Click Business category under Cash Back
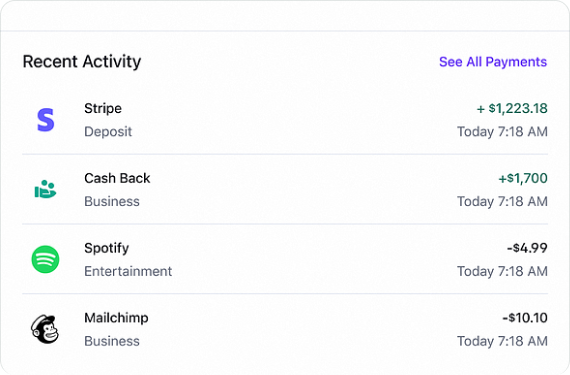570x375 pixels. click(112, 202)
